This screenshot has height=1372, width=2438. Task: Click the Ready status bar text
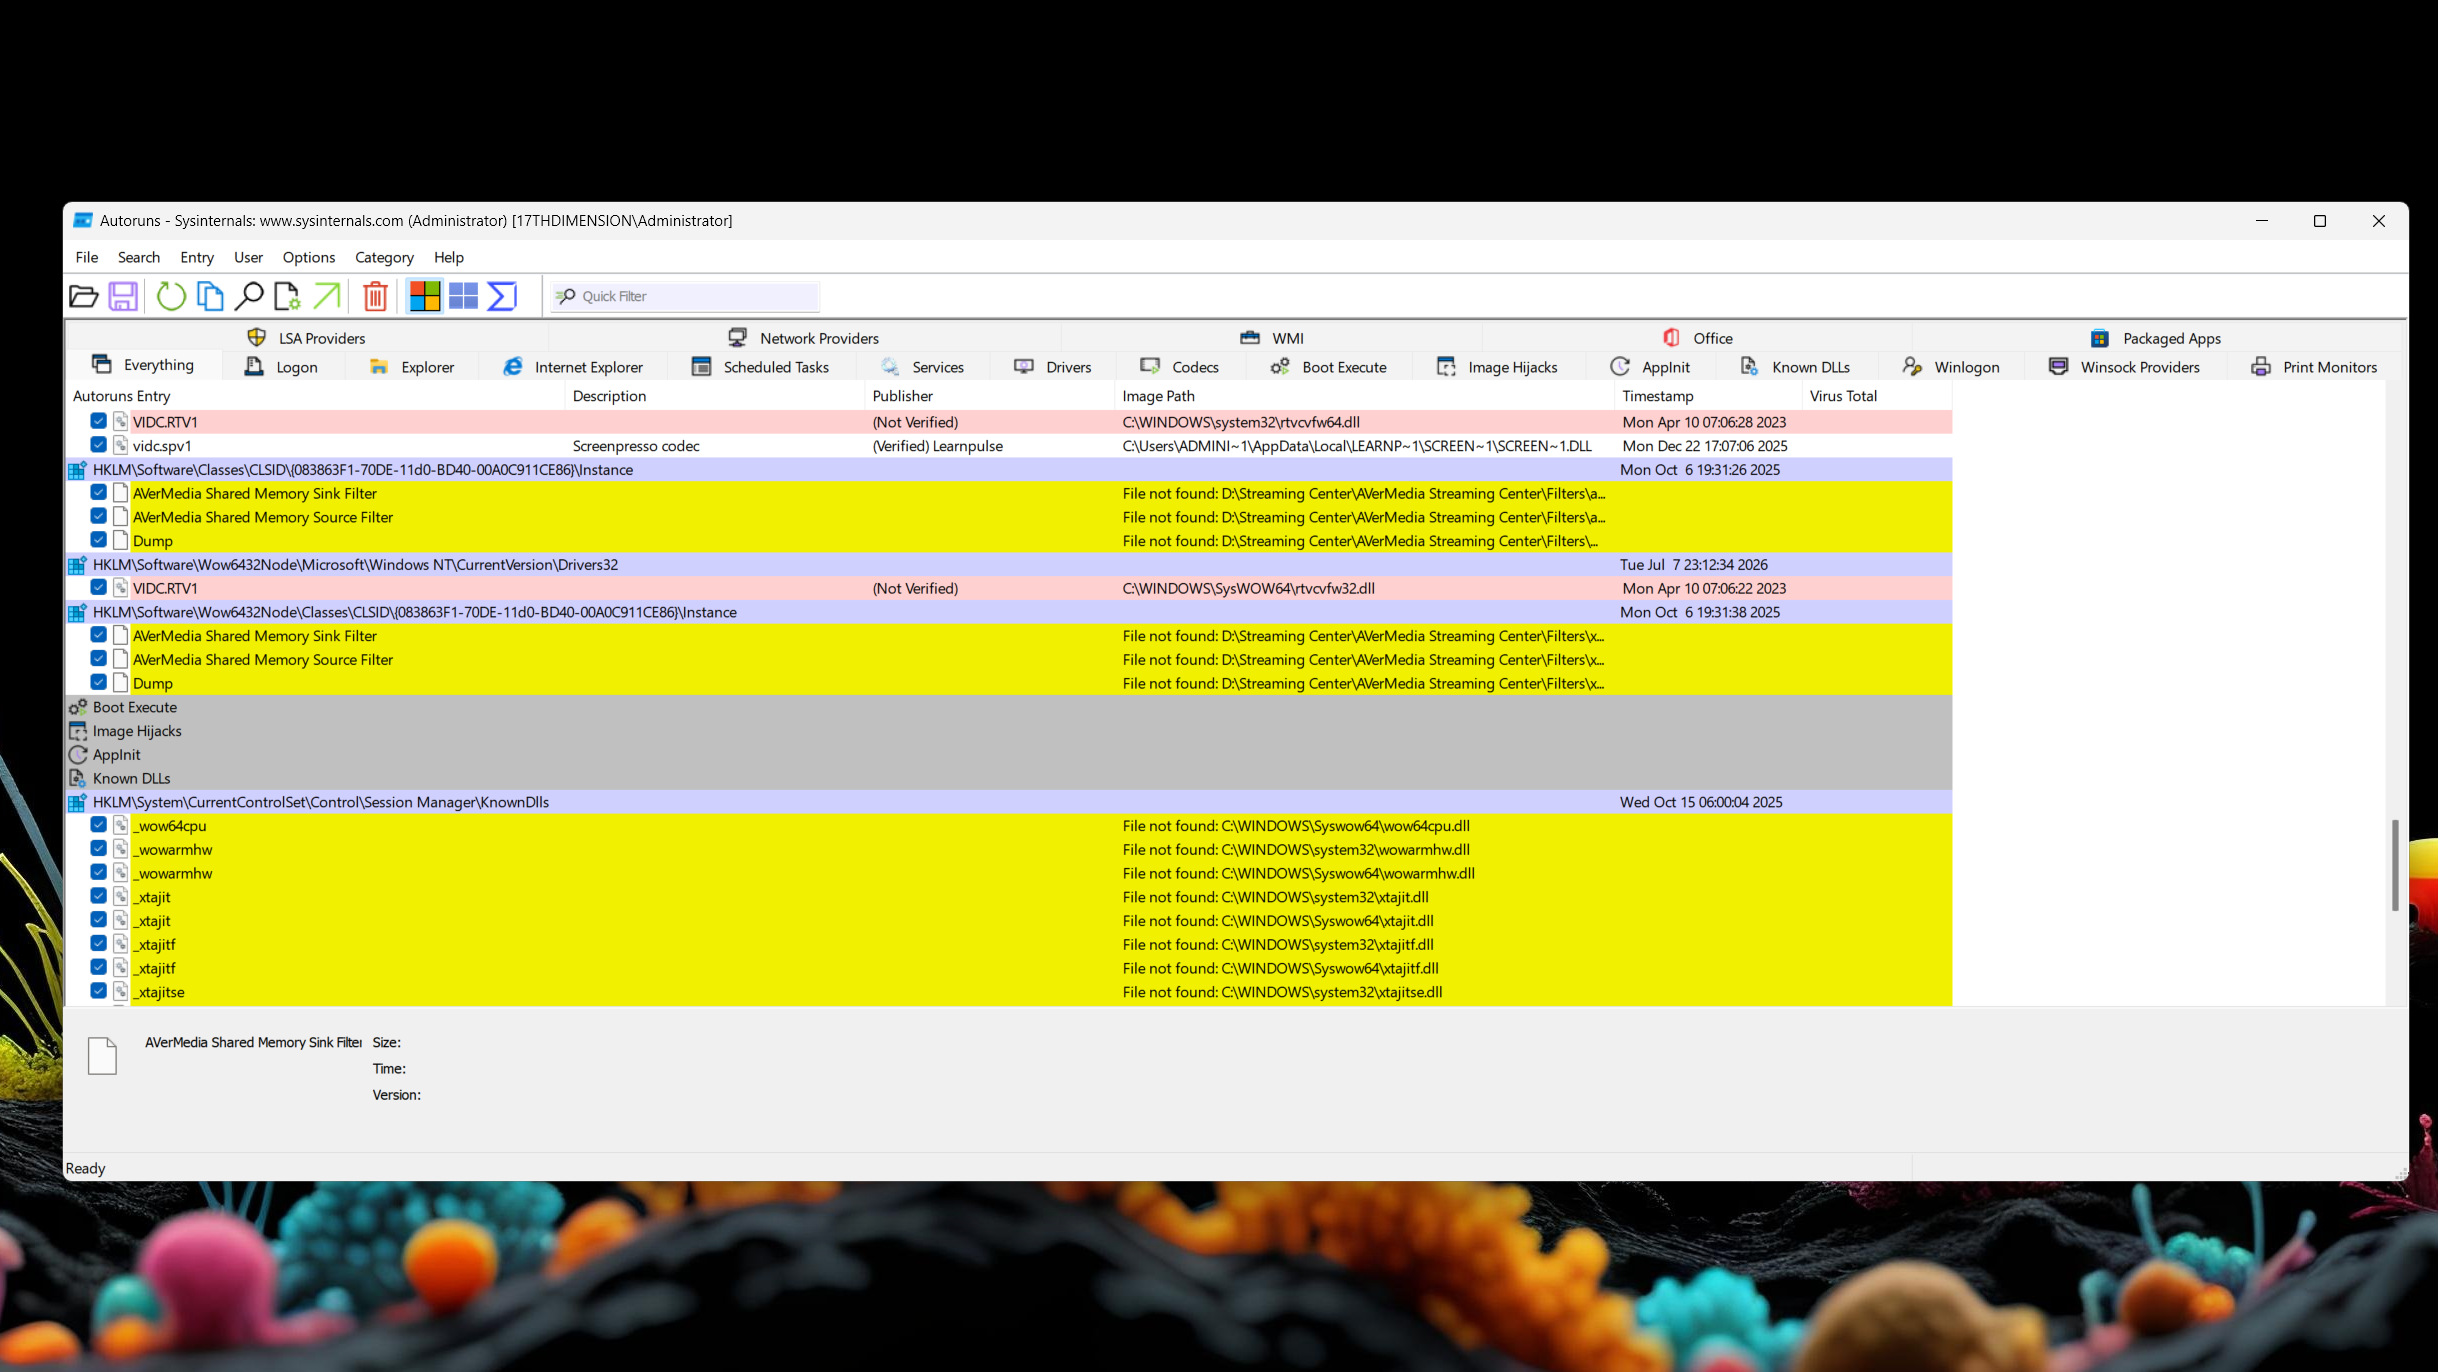[x=85, y=1168]
